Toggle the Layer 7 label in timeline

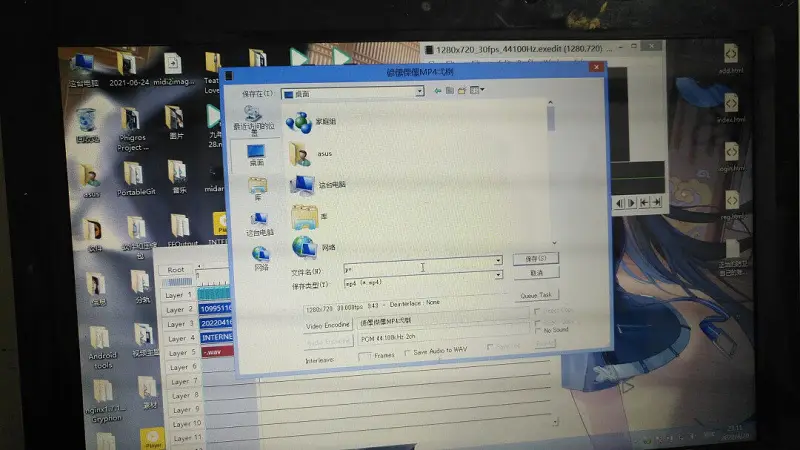coord(184,381)
